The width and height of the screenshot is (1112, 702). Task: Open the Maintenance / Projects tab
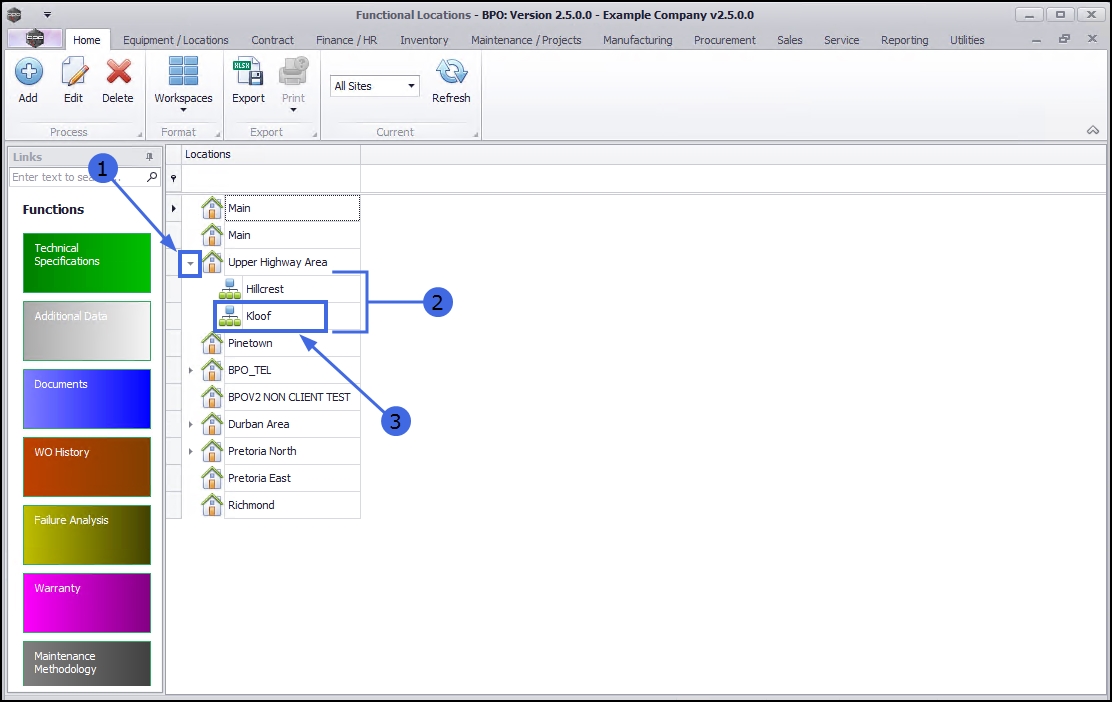(x=526, y=40)
